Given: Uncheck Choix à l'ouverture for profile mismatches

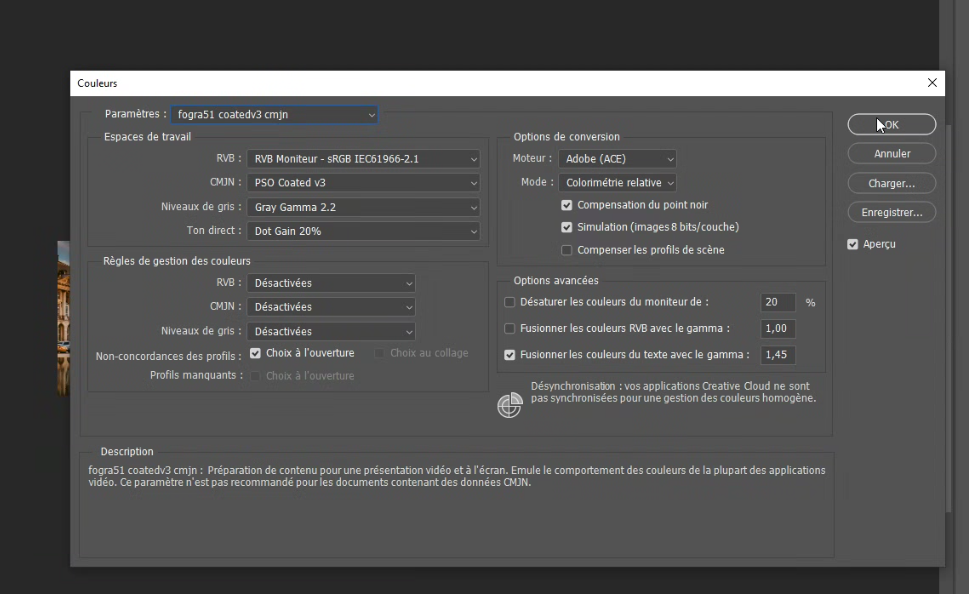Looking at the screenshot, I should click(256, 353).
